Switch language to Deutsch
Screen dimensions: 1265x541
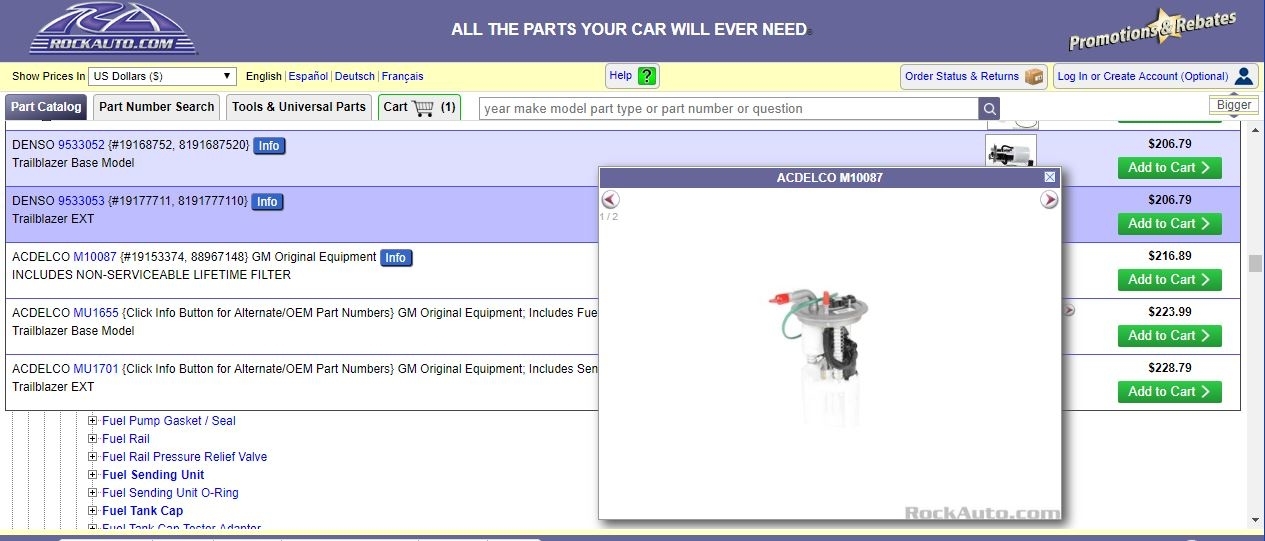tap(354, 76)
